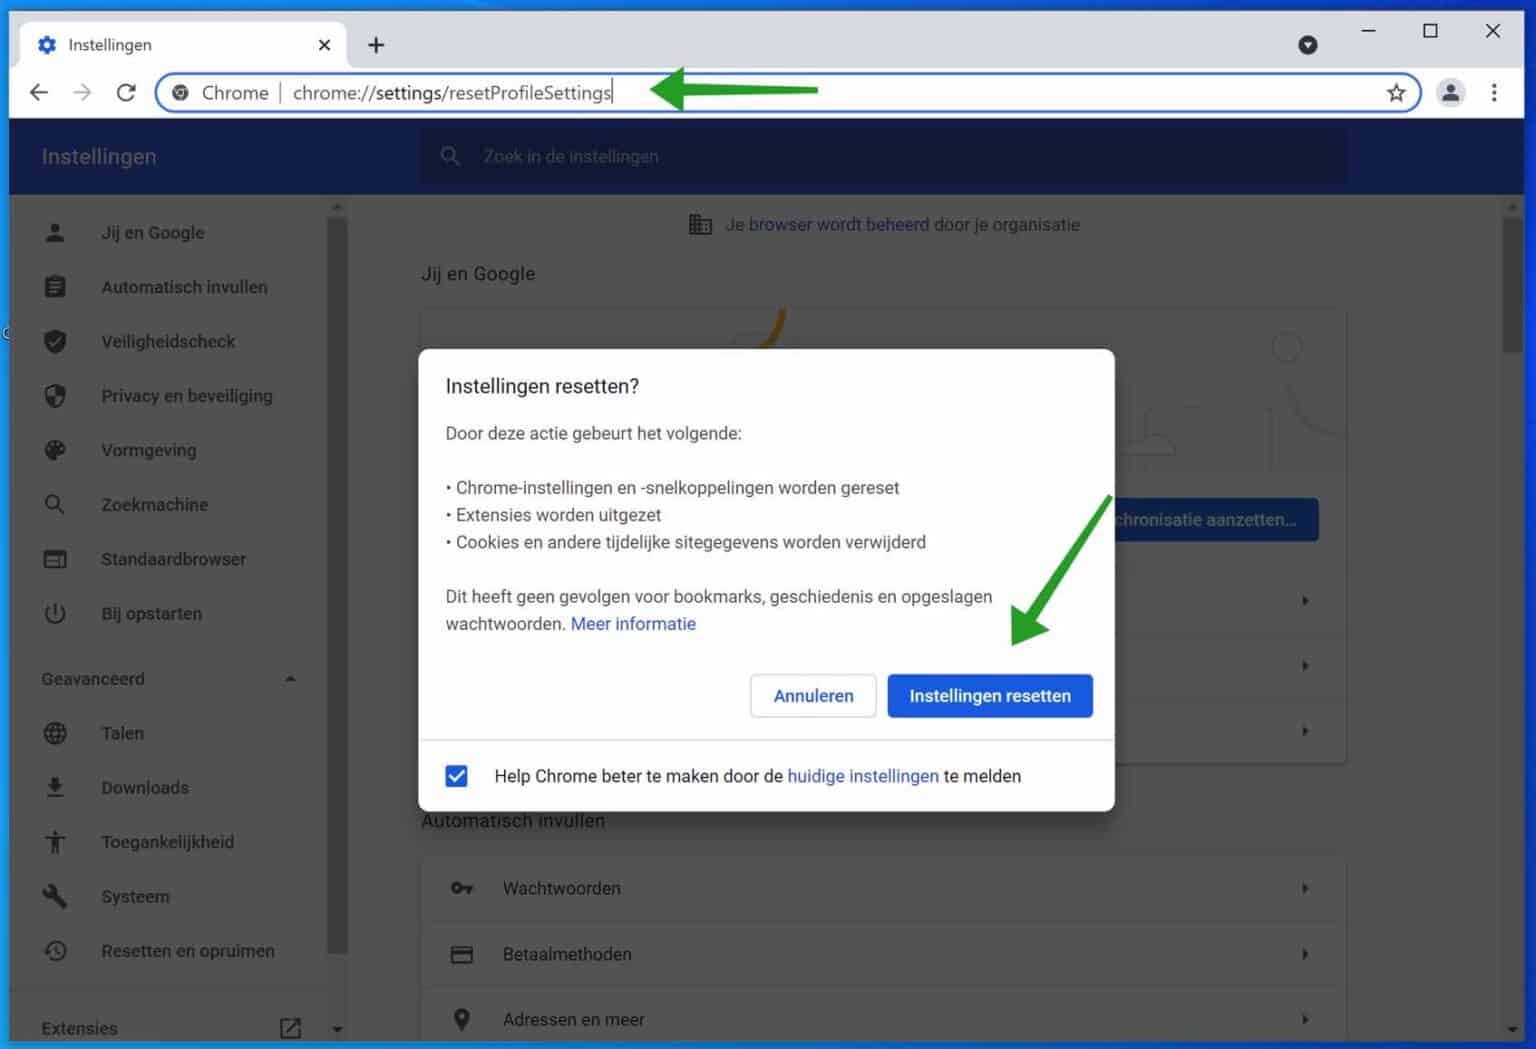1536x1049 pixels.
Task: Open Privacy en beveiliging settings
Action: coord(187,396)
